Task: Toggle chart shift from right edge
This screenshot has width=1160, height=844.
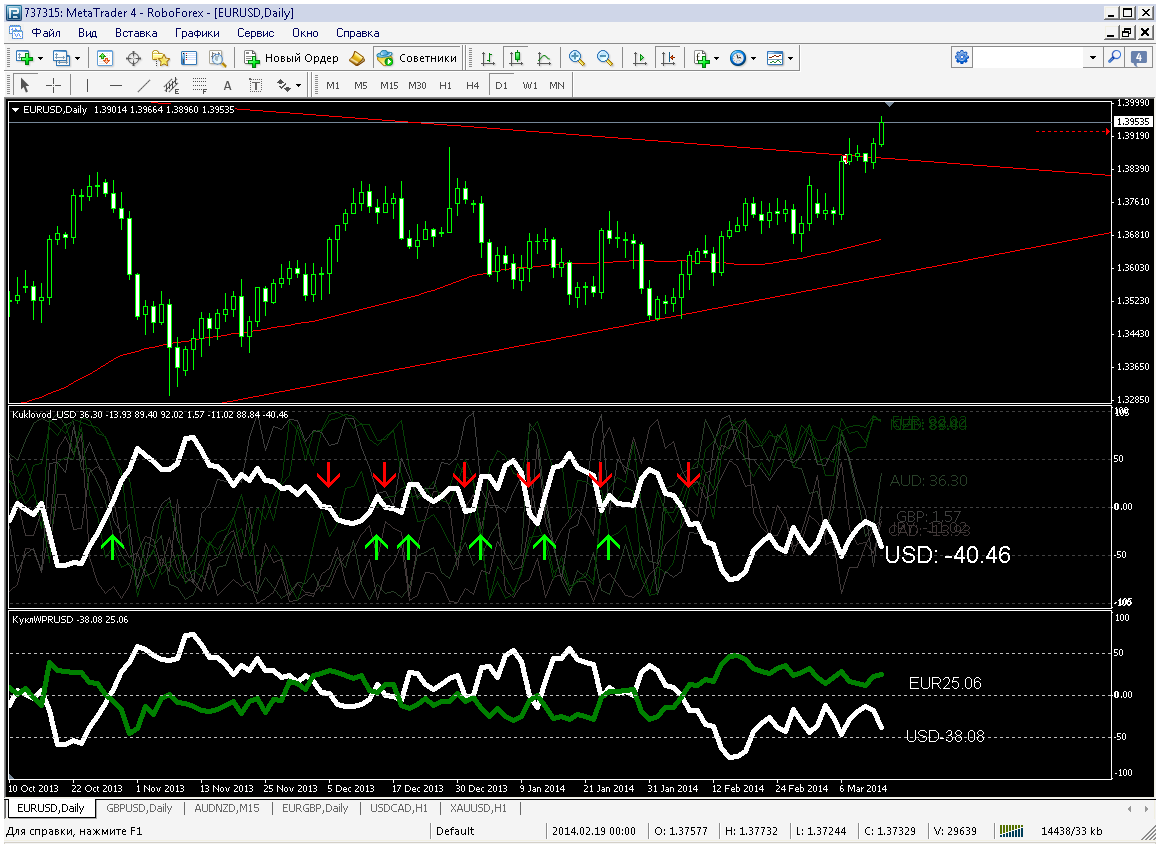Action: tap(668, 58)
